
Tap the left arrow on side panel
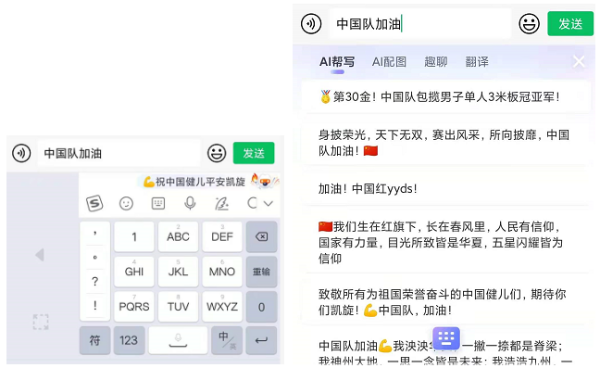(x=40, y=255)
